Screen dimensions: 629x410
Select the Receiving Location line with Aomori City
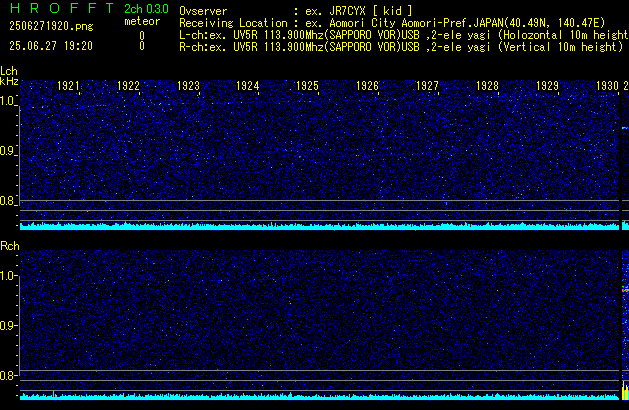pos(392,23)
